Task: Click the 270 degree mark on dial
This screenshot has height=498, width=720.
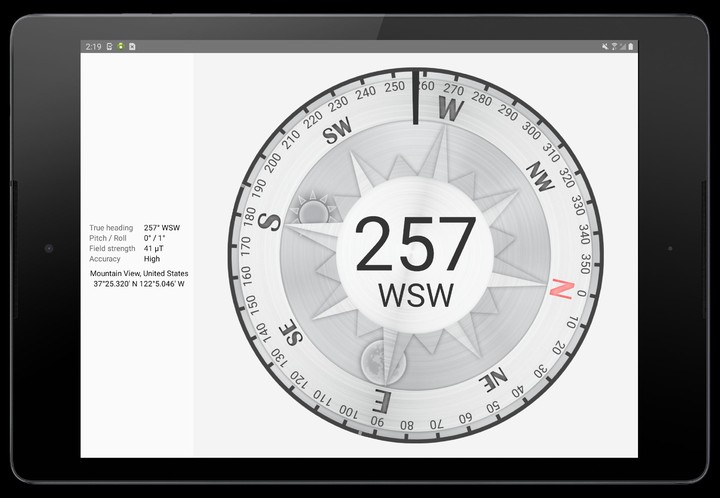Action: [x=453, y=89]
